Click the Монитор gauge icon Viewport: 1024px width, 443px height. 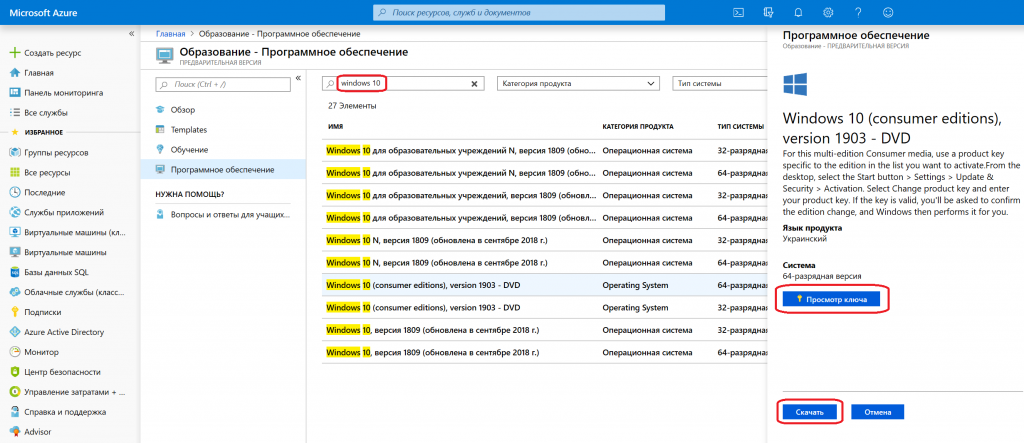14,352
